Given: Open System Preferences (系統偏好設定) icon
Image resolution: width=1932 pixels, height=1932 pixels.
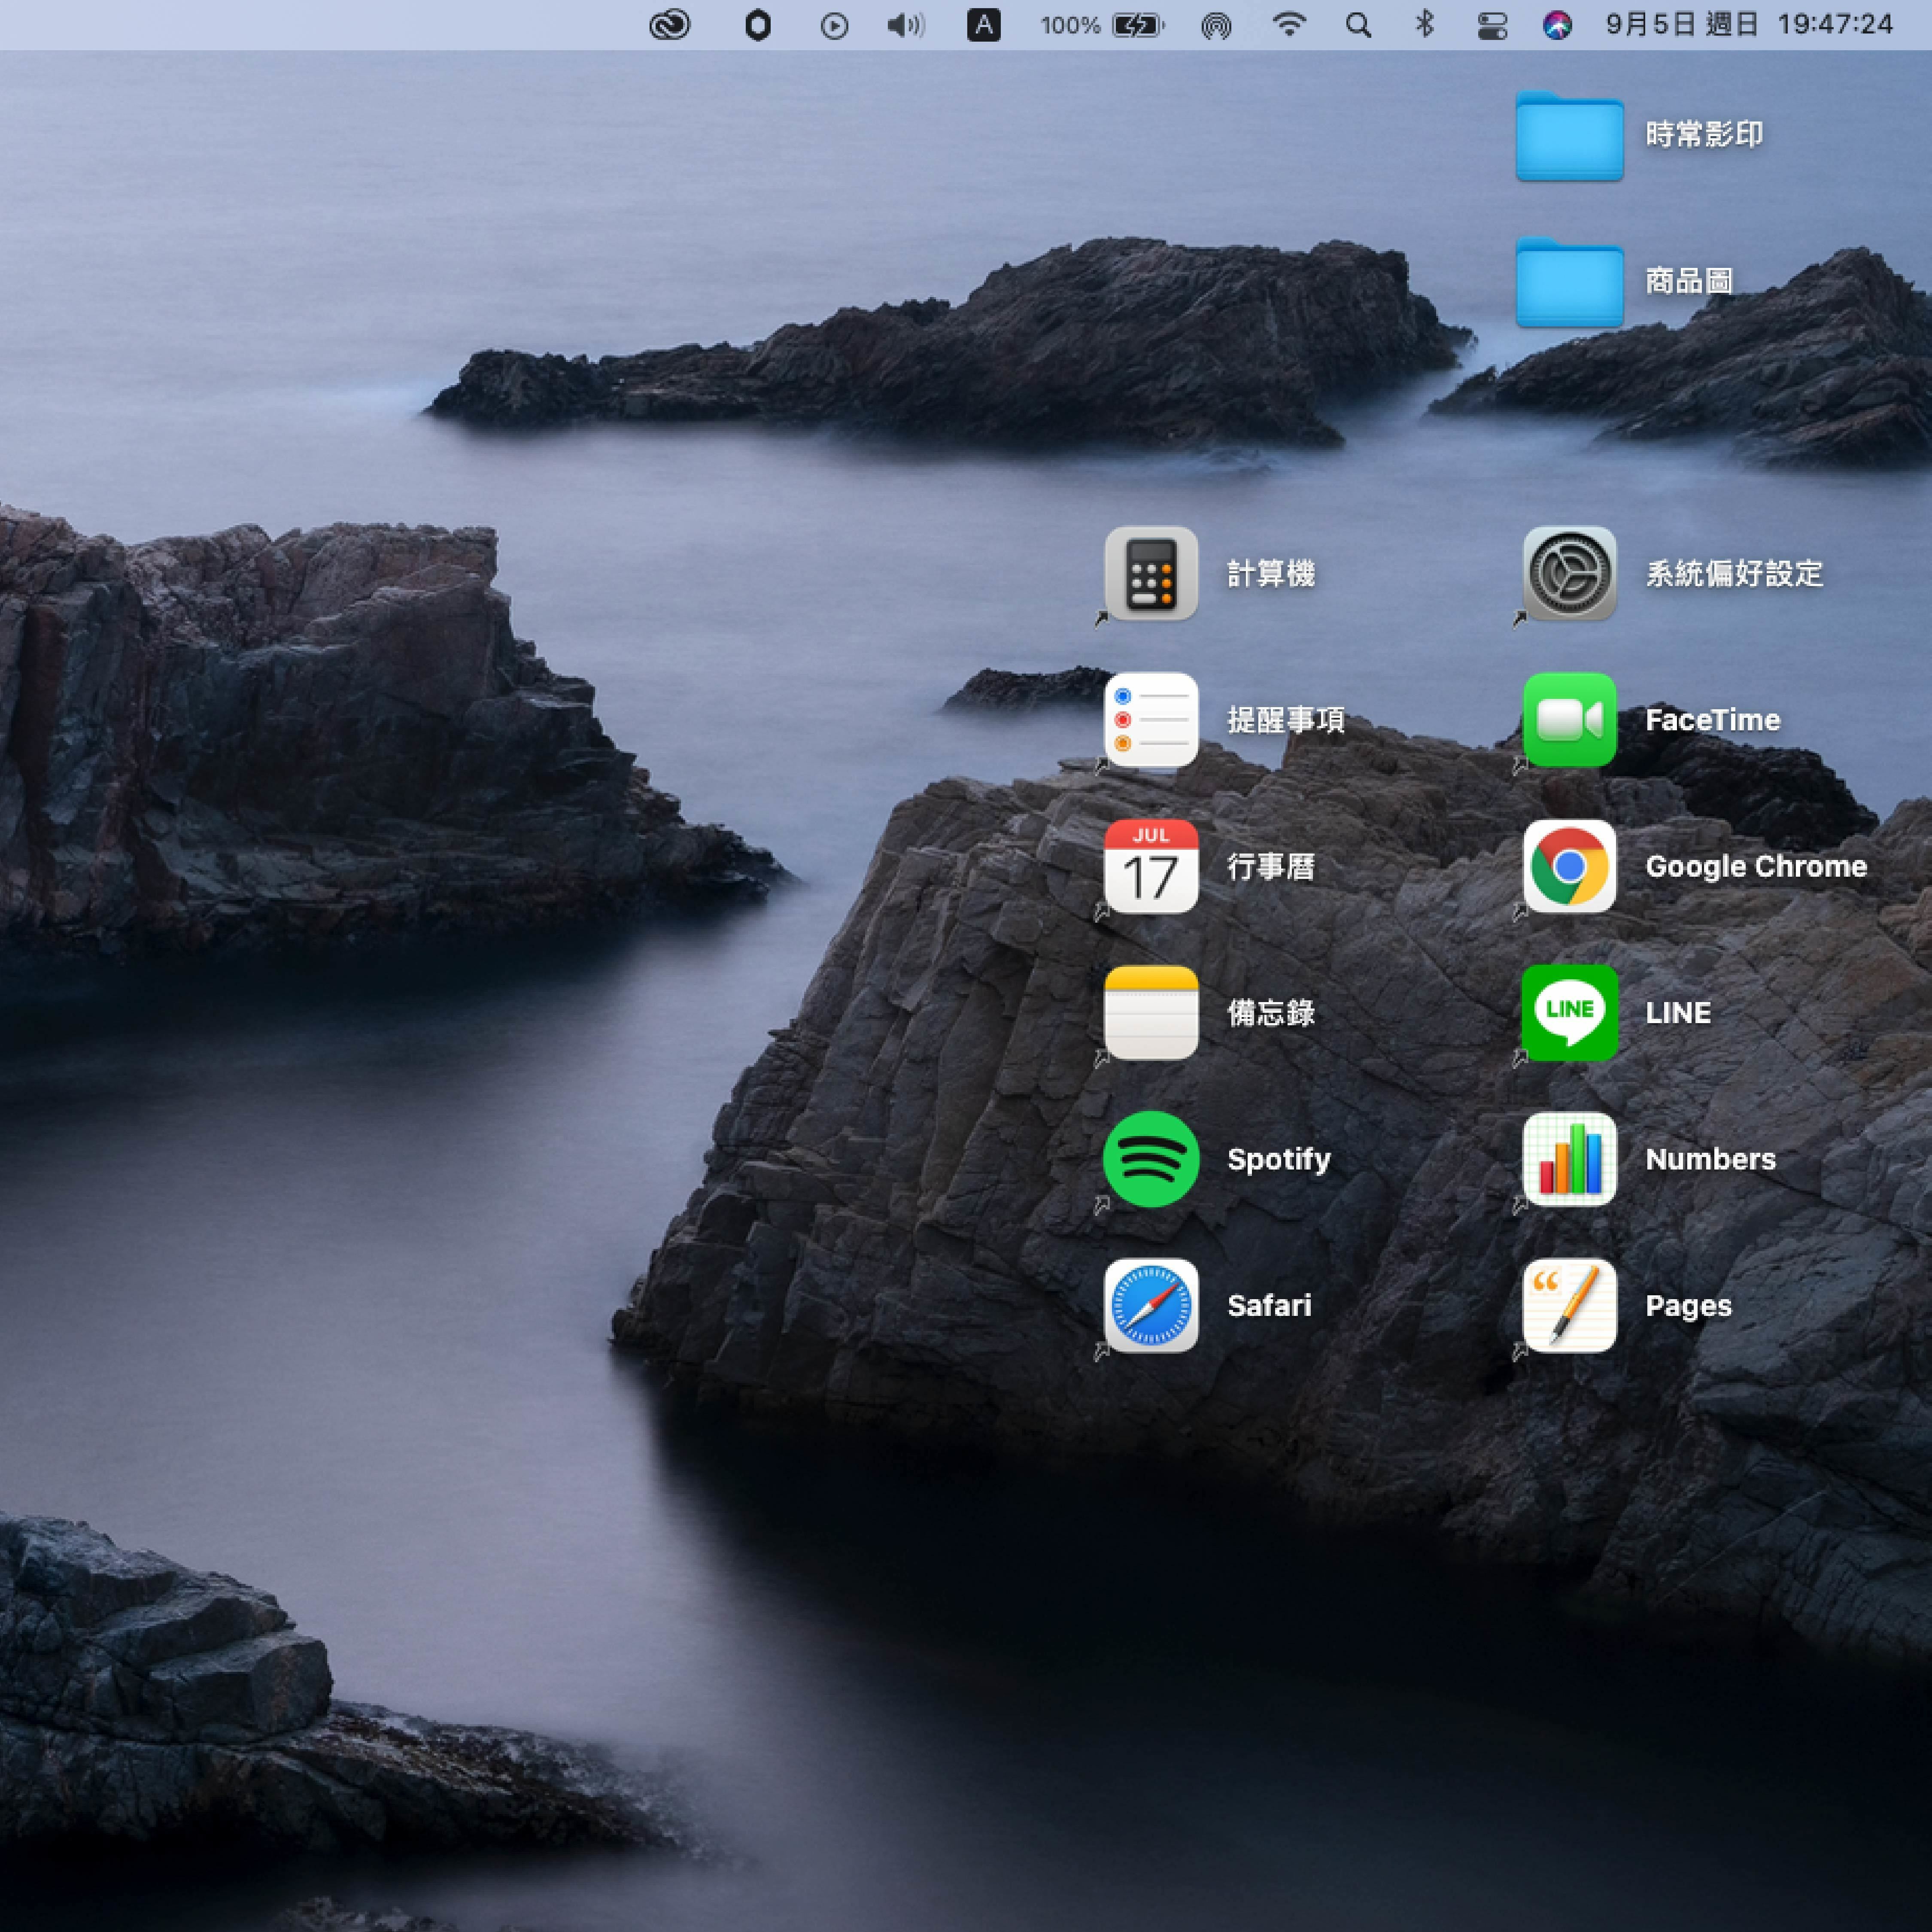Looking at the screenshot, I should 1569,573.
